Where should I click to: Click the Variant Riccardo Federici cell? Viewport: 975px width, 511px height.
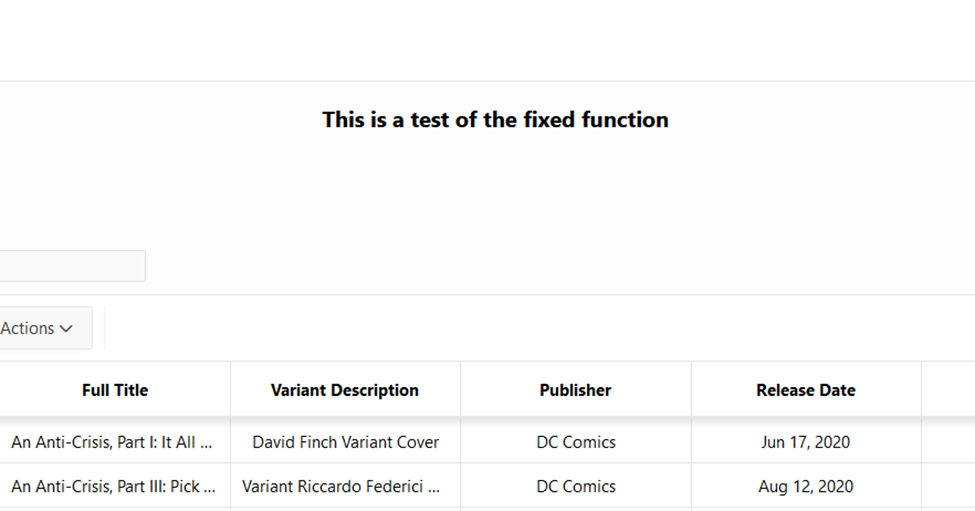[345, 486]
